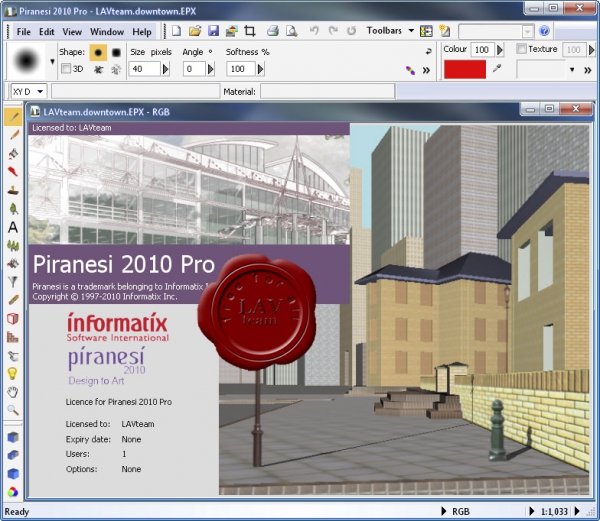600x521 pixels.
Task: Save the file with the floppy disk icon
Action: [x=213, y=31]
